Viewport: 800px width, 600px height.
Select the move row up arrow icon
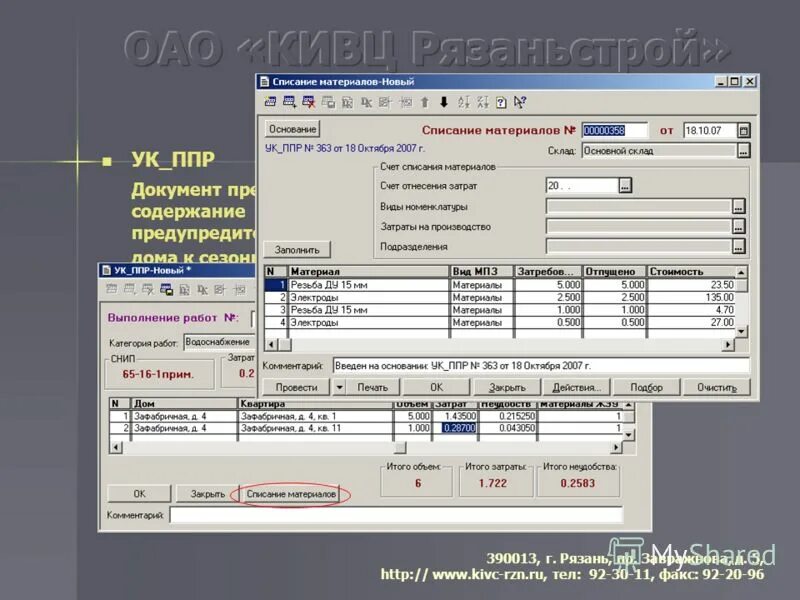(424, 102)
